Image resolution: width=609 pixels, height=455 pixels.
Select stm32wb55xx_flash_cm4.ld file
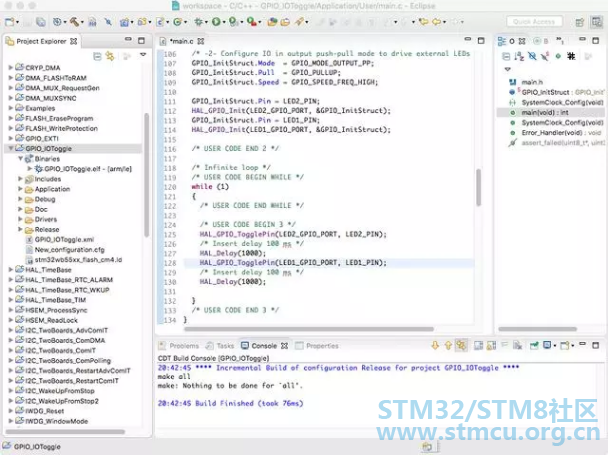[x=74, y=260]
